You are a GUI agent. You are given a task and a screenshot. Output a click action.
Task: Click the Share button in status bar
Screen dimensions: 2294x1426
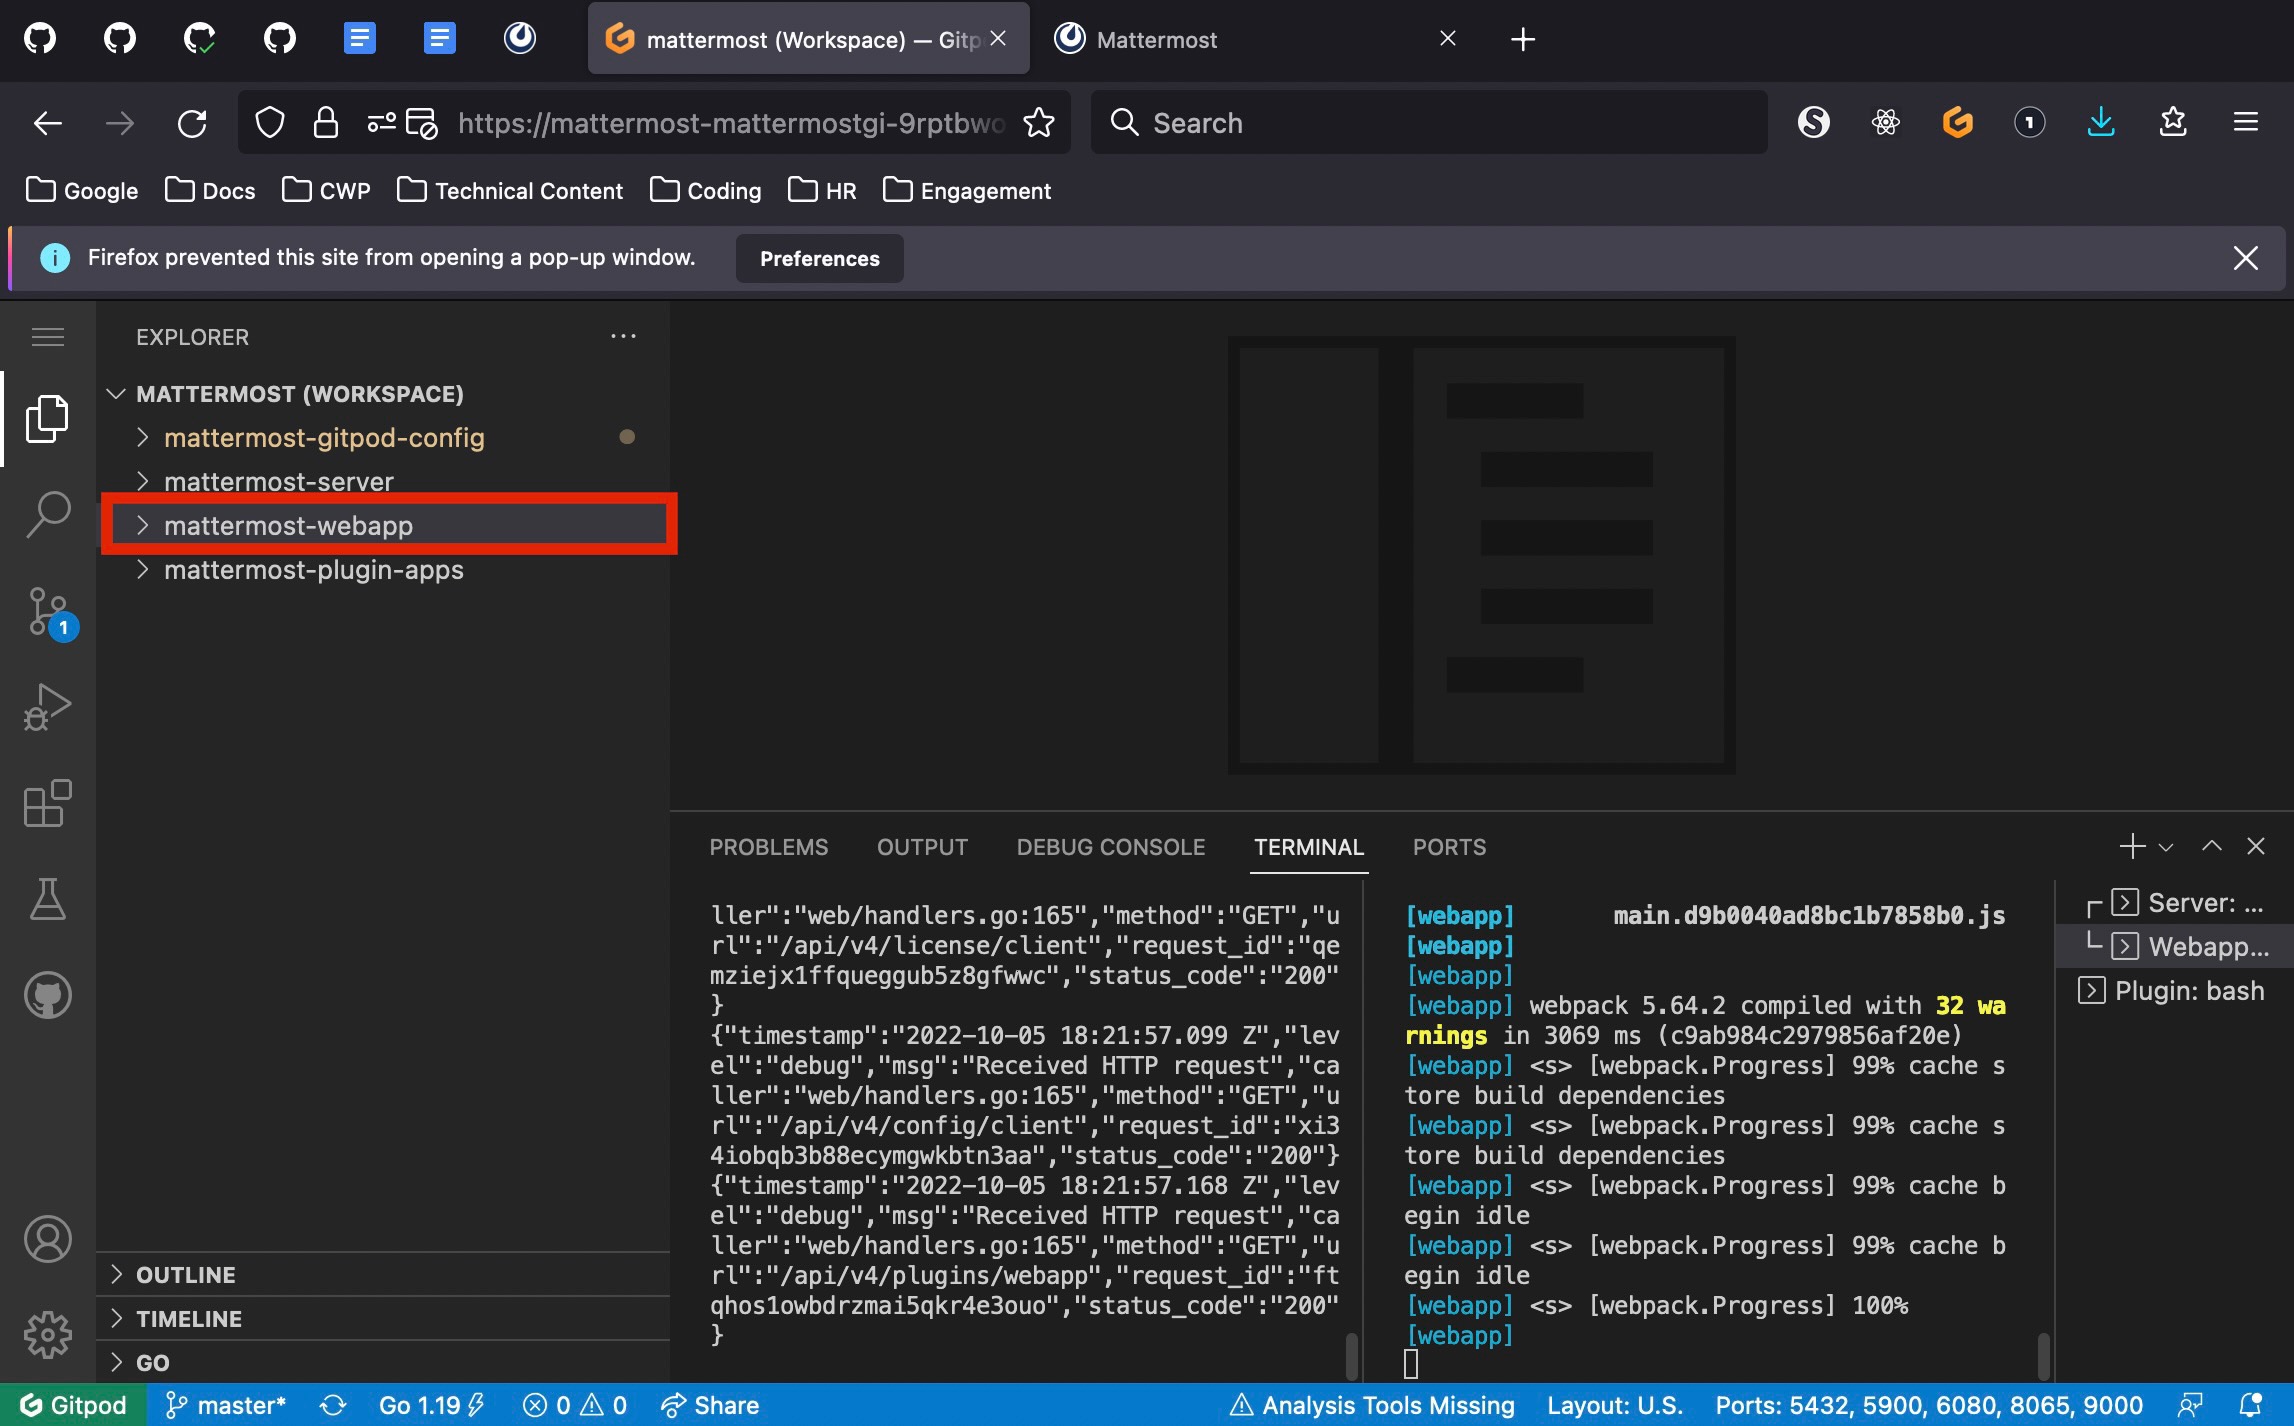pyautogui.click(x=710, y=1405)
